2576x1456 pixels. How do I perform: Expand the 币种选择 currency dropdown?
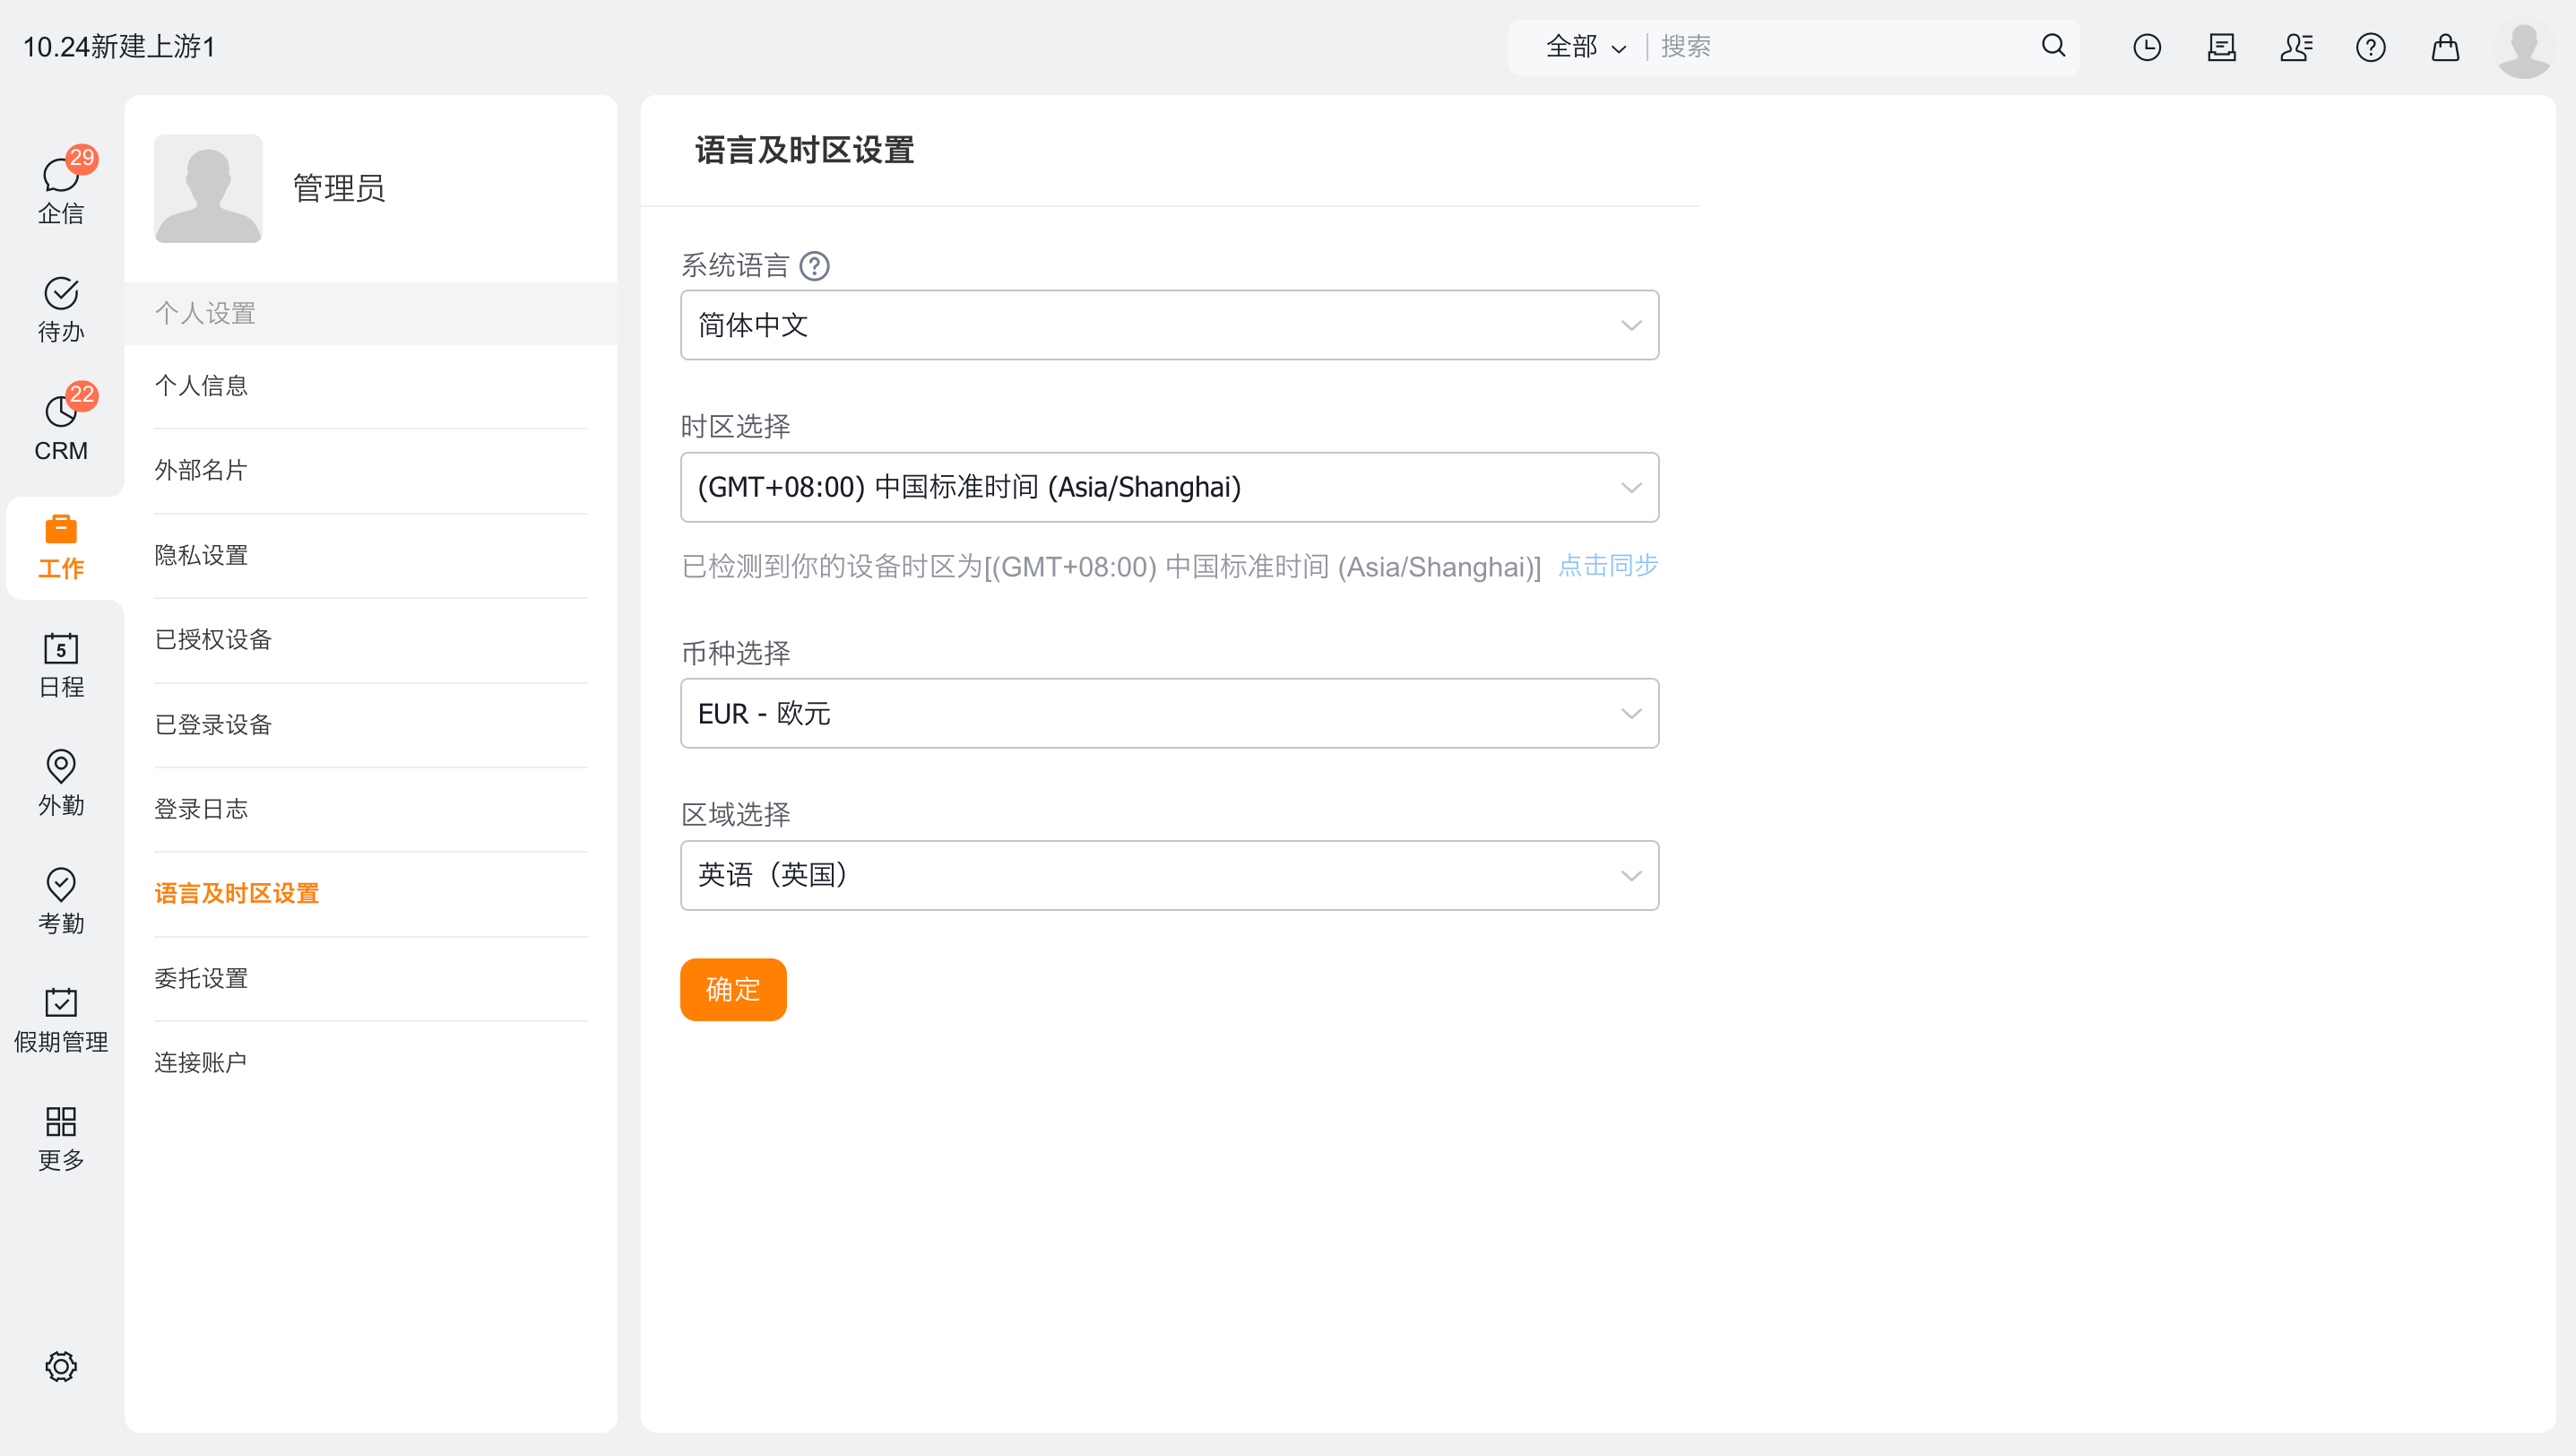[1169, 713]
